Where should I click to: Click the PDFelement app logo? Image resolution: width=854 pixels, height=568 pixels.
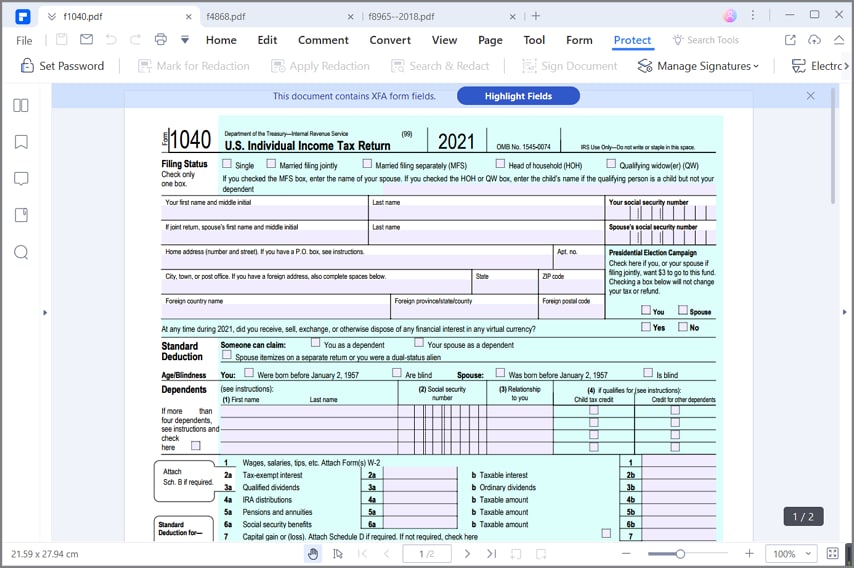(x=22, y=16)
